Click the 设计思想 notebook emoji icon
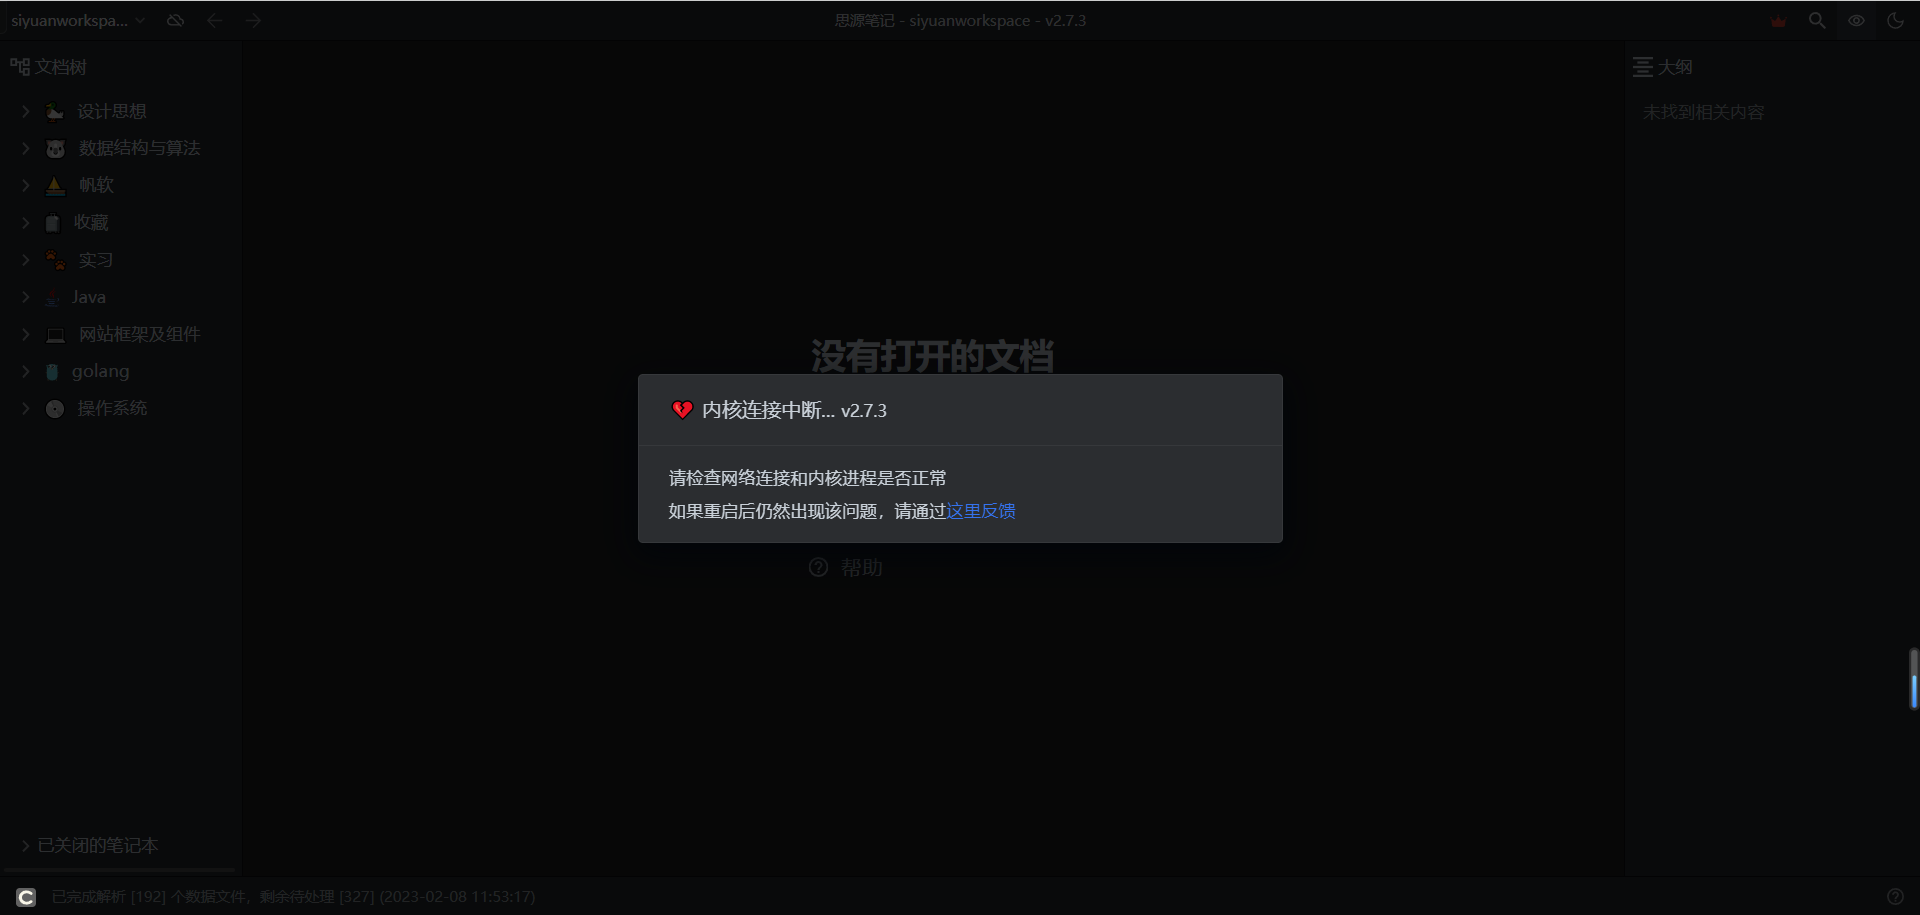The width and height of the screenshot is (1920, 915). (x=55, y=111)
